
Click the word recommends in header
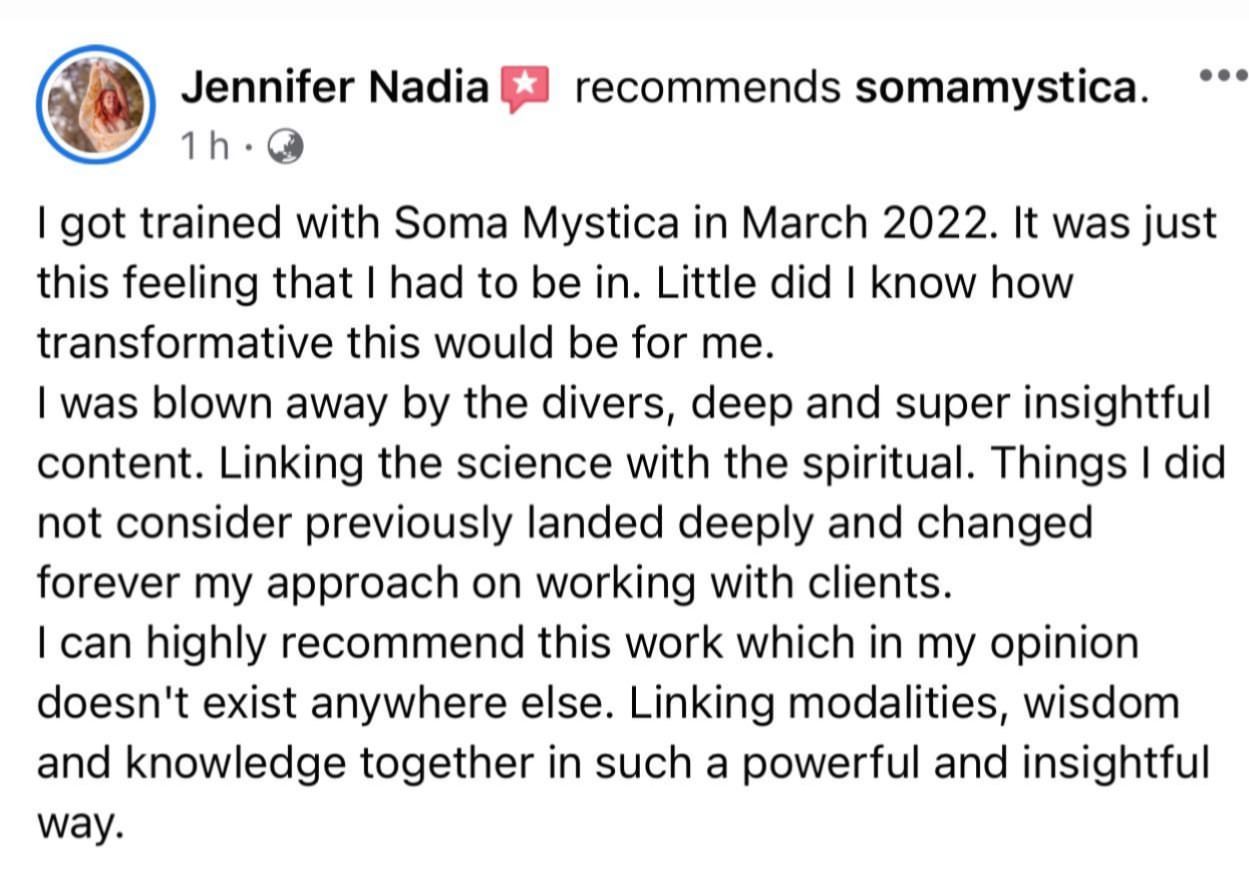pos(708,90)
